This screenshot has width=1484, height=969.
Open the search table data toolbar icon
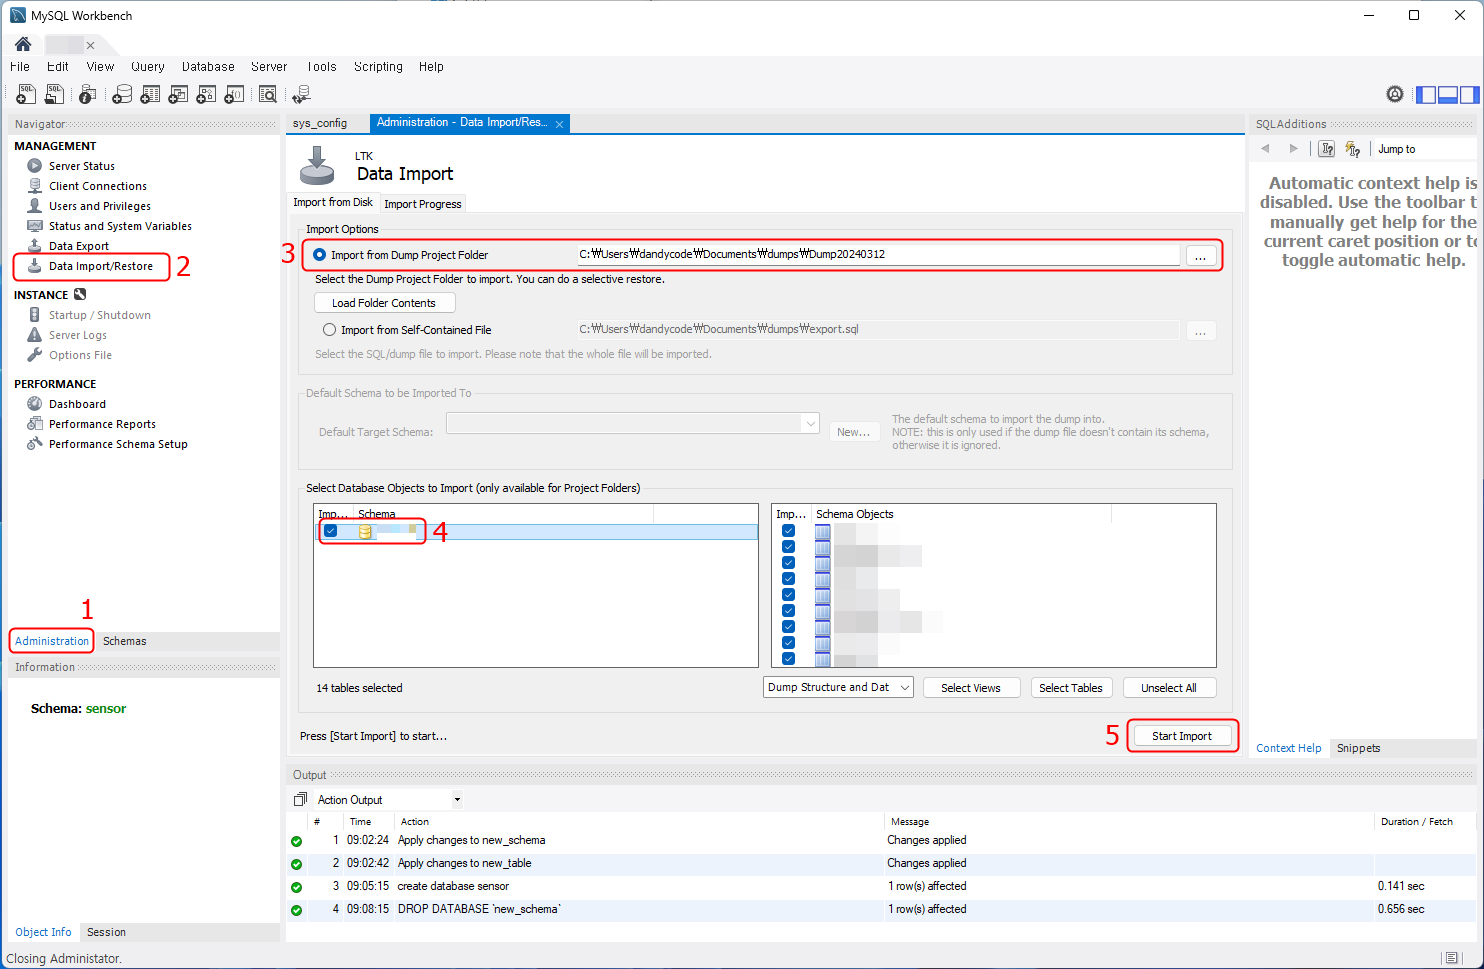tap(267, 94)
